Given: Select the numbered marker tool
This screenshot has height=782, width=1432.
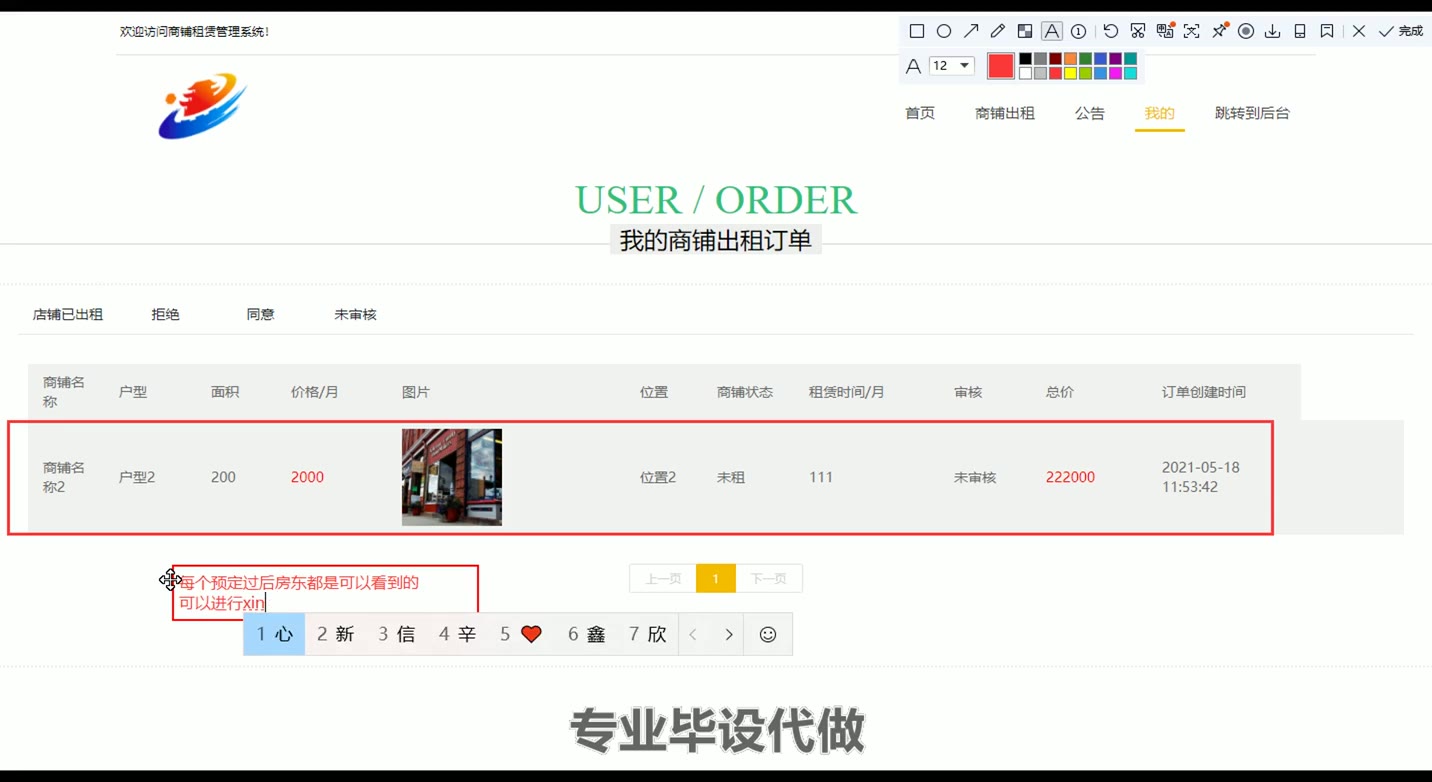Looking at the screenshot, I should (1078, 31).
